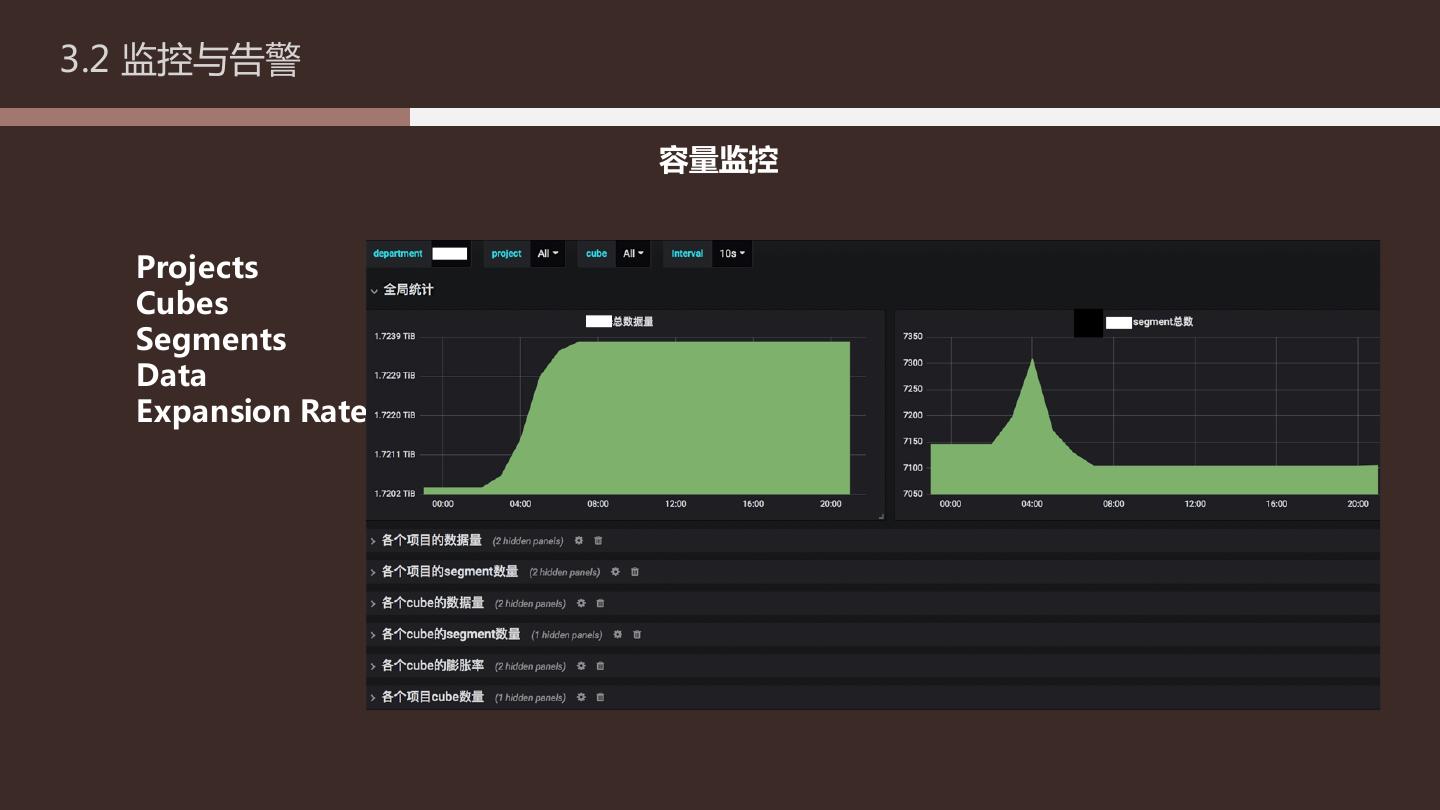Click the Segments bullet text
This screenshot has height=810, width=1440.
click(x=211, y=340)
